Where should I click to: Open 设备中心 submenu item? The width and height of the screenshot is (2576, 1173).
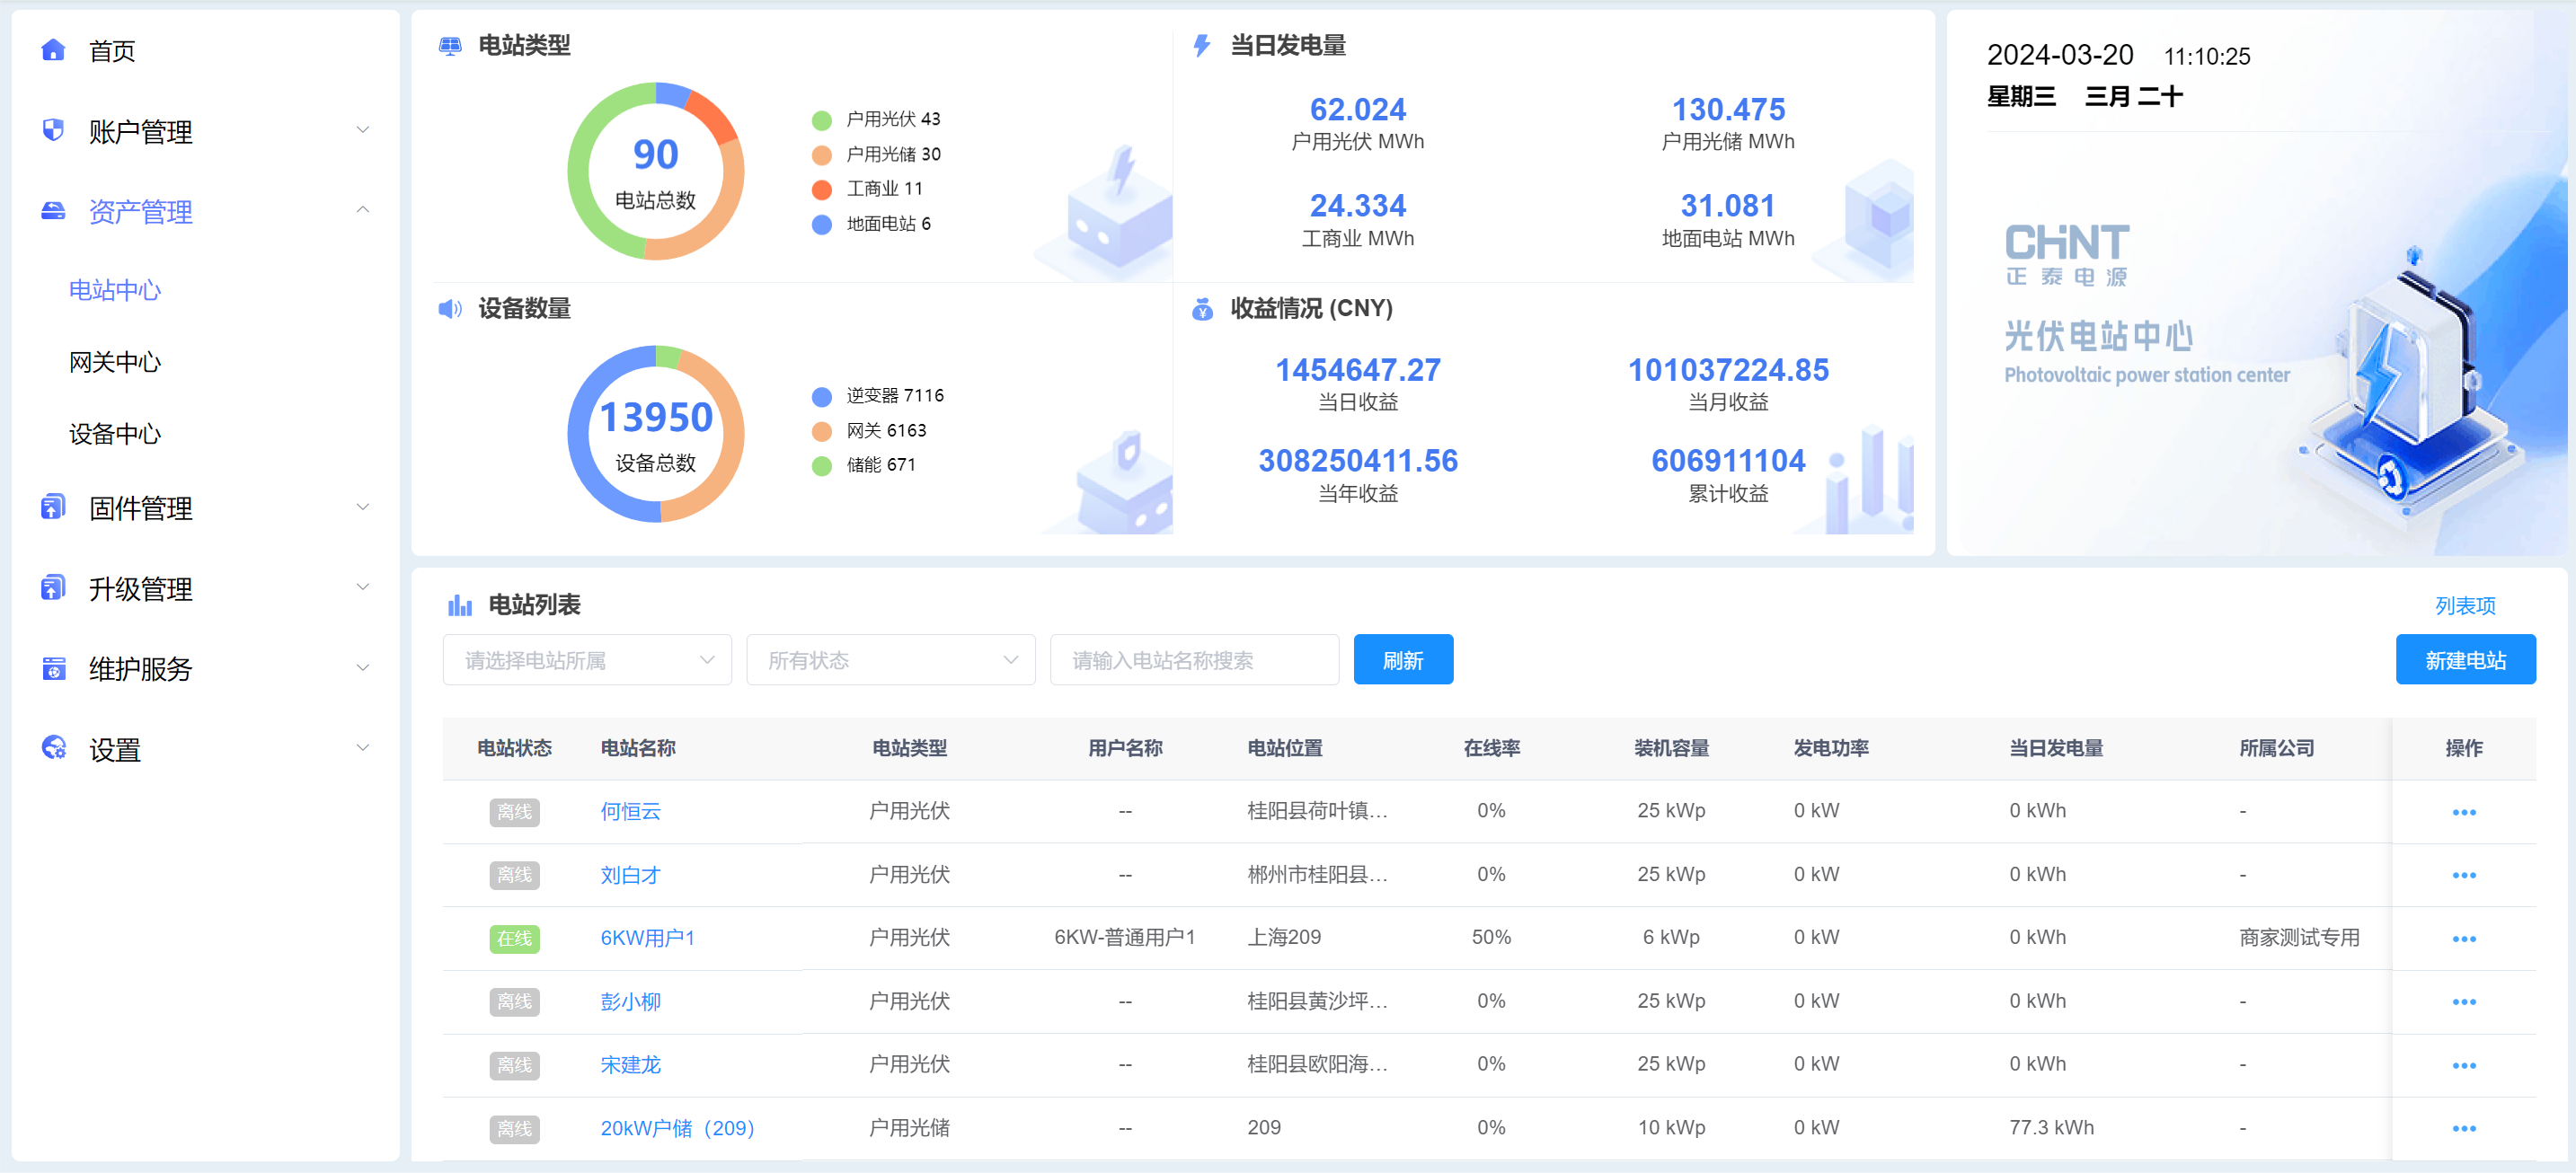[114, 434]
